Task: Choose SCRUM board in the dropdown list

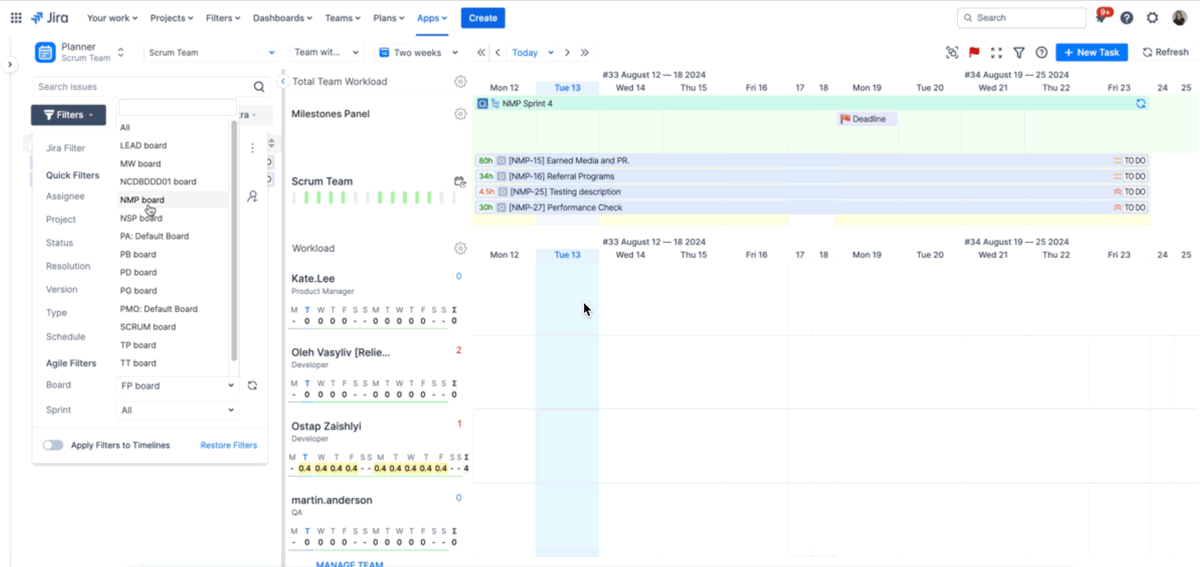Action: (x=148, y=327)
